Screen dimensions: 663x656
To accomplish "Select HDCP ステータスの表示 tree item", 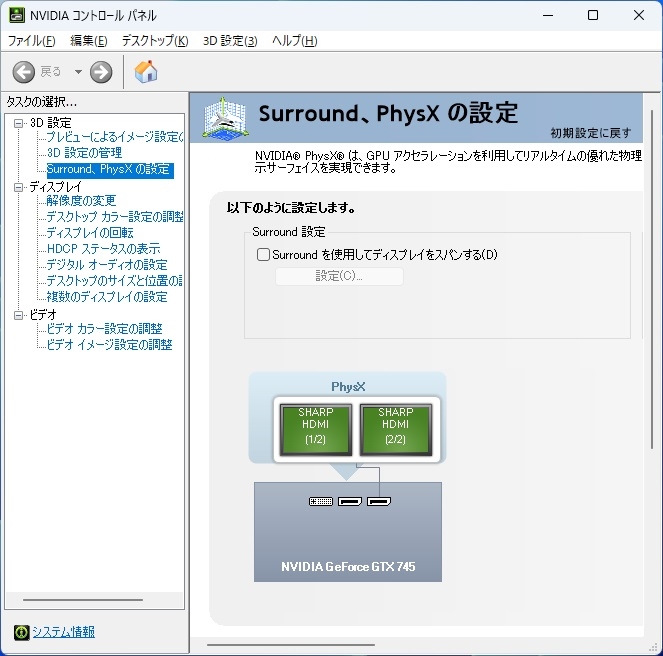I will (104, 249).
